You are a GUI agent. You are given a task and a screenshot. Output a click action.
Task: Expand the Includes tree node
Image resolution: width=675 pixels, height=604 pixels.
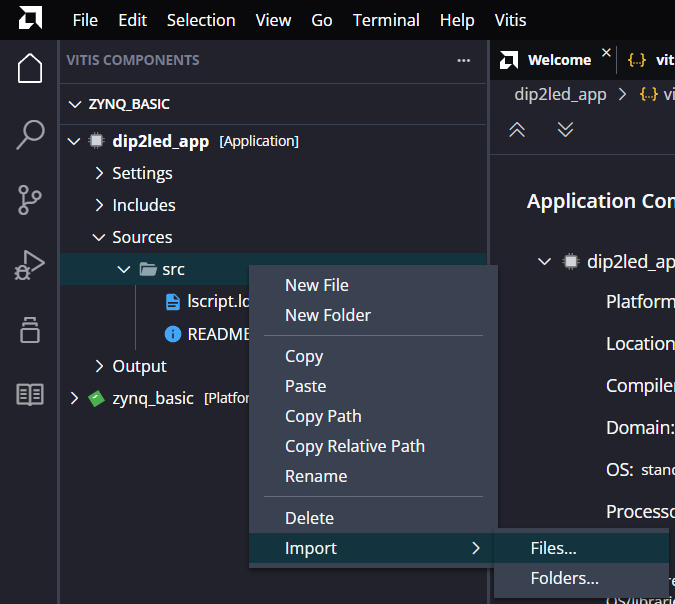coord(99,205)
